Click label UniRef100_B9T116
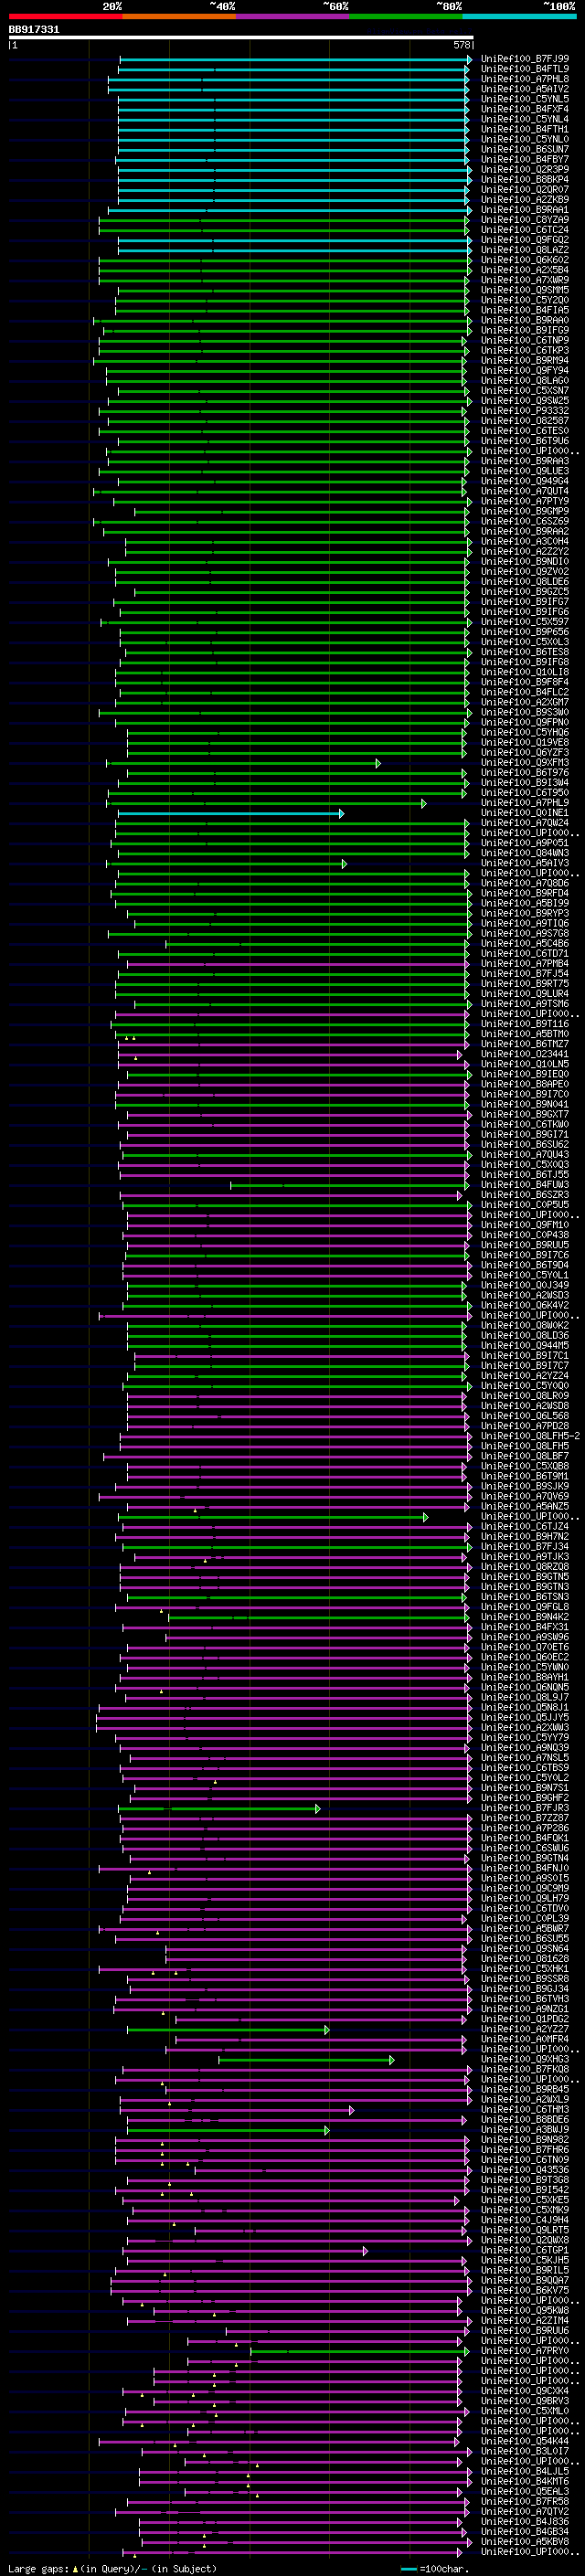The width and height of the screenshot is (585, 2576). tap(525, 1024)
